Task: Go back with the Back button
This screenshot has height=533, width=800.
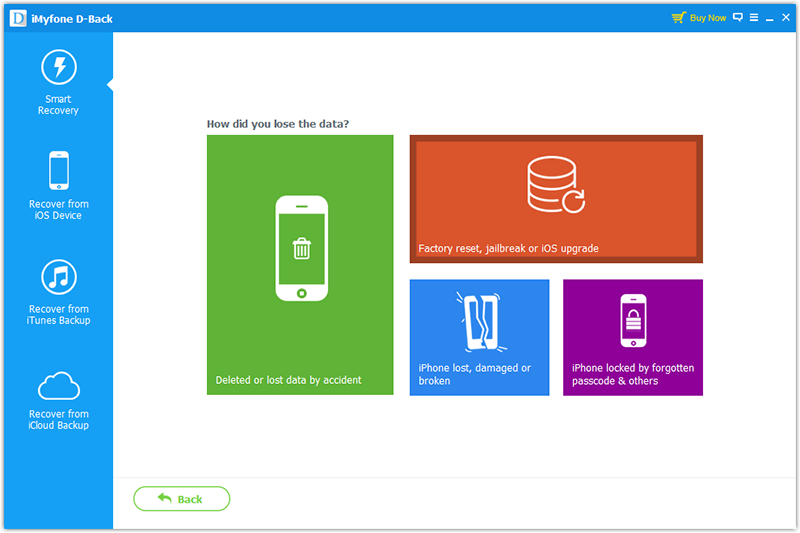Action: pyautogui.click(x=182, y=499)
